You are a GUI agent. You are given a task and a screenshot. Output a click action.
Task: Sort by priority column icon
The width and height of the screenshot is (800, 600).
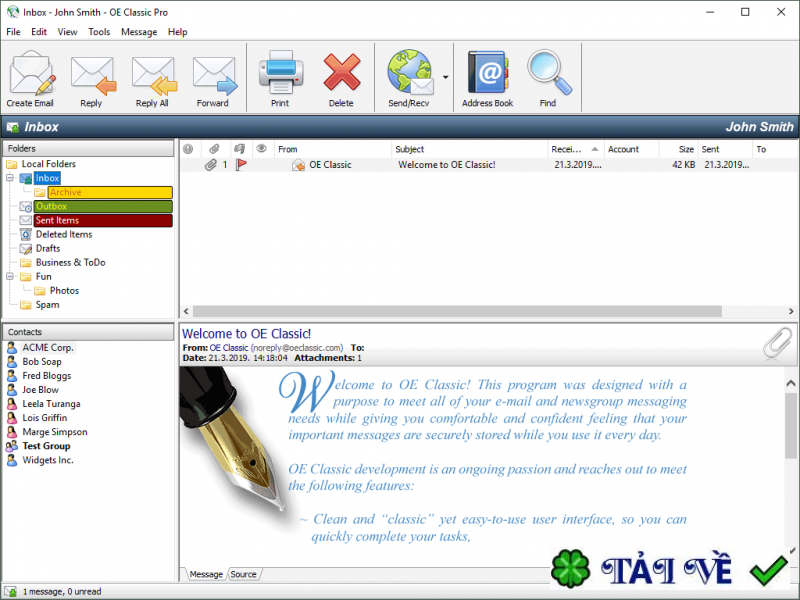[188, 149]
